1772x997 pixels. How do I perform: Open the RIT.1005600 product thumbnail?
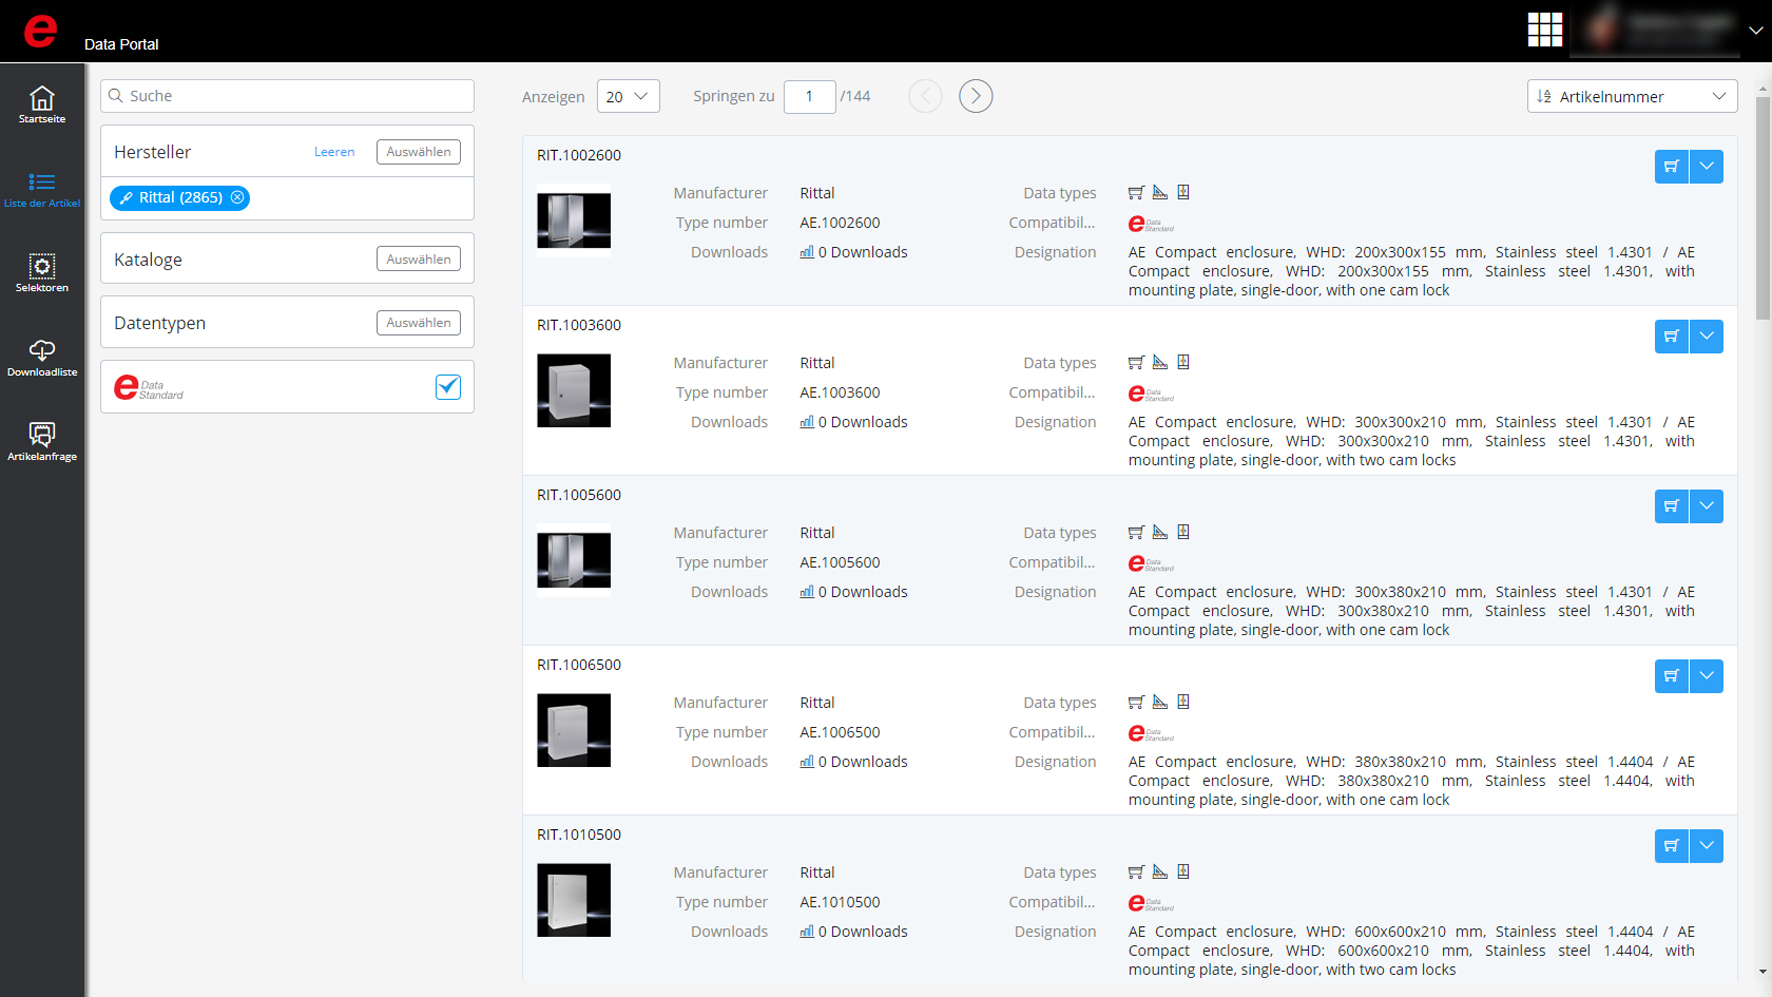point(574,560)
